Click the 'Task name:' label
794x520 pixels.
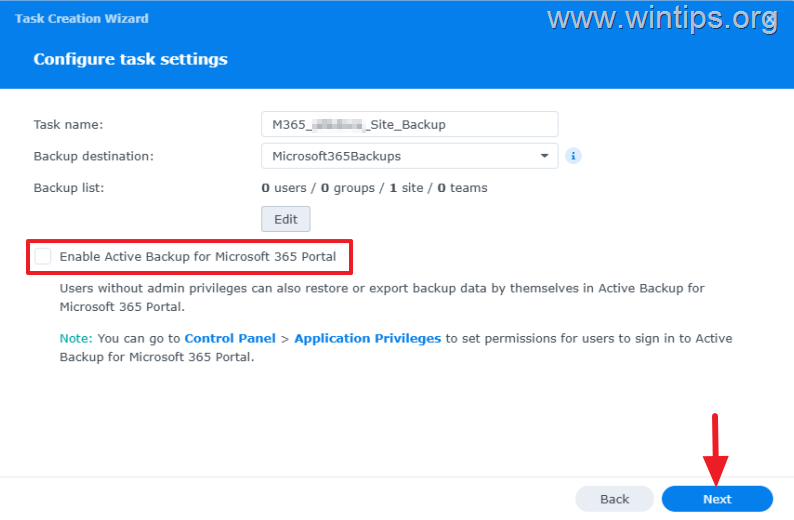pos(68,125)
